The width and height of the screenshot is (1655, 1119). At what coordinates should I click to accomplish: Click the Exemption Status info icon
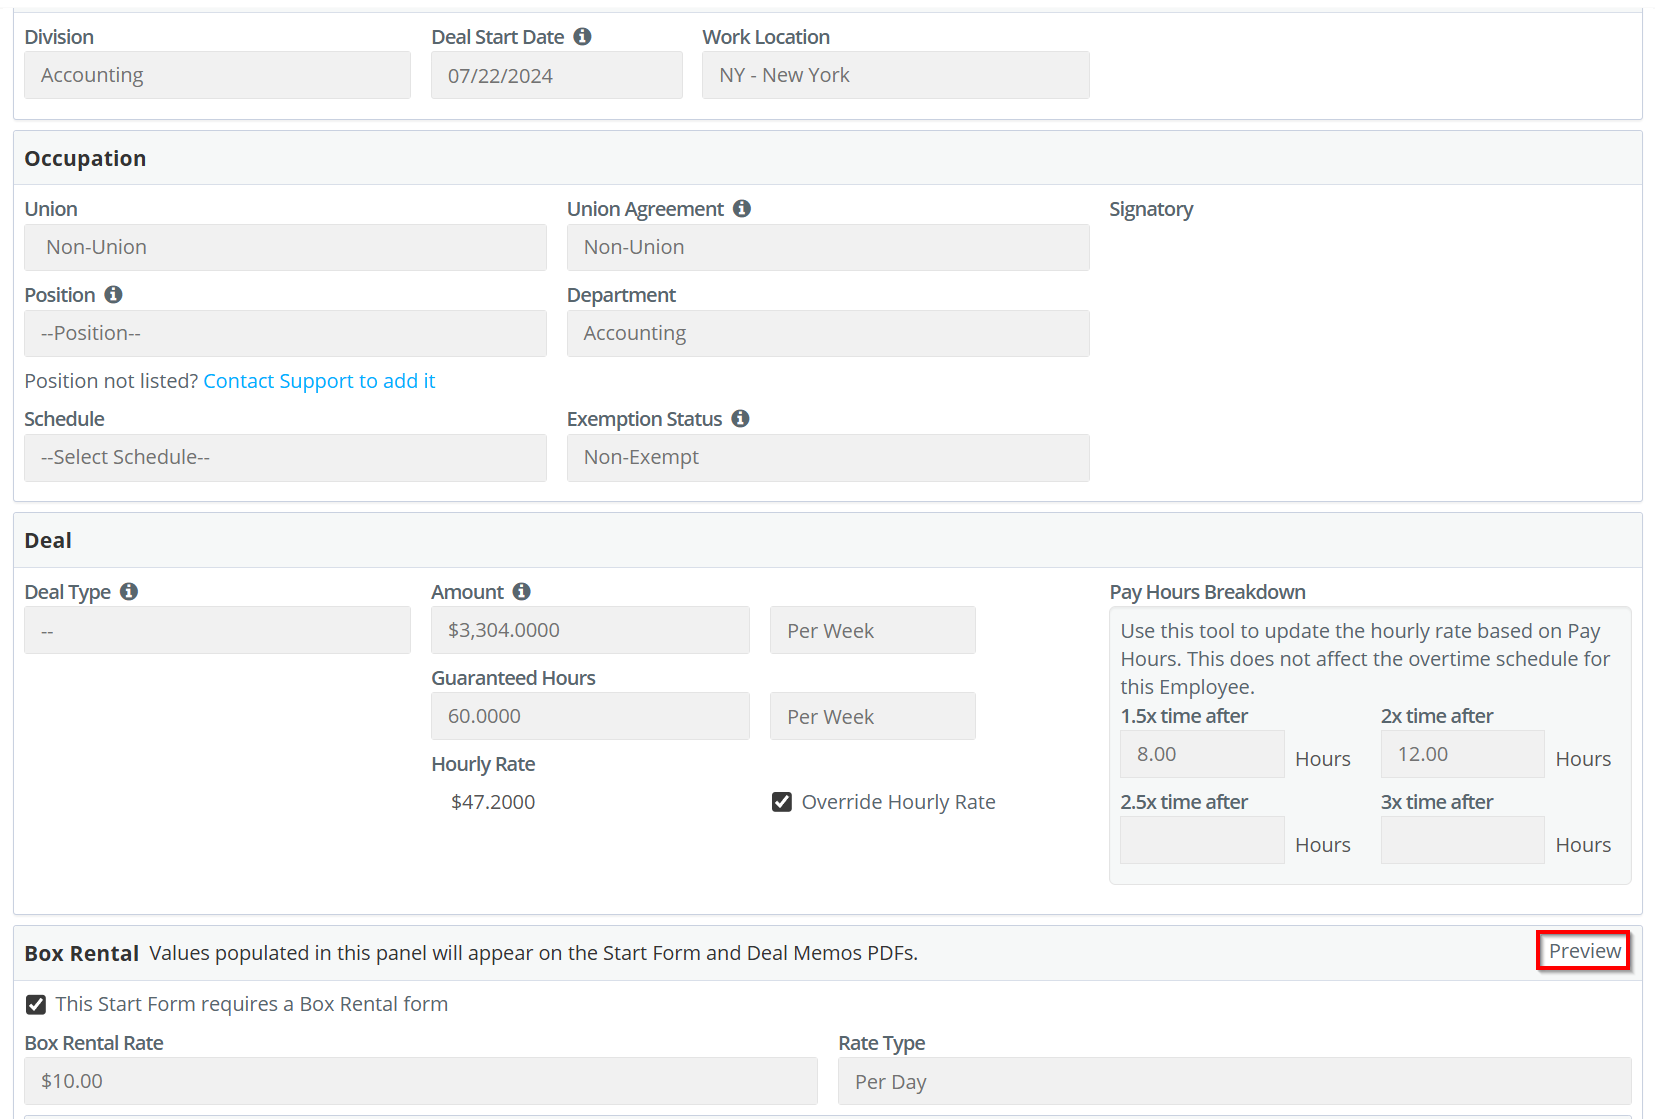[x=740, y=419]
